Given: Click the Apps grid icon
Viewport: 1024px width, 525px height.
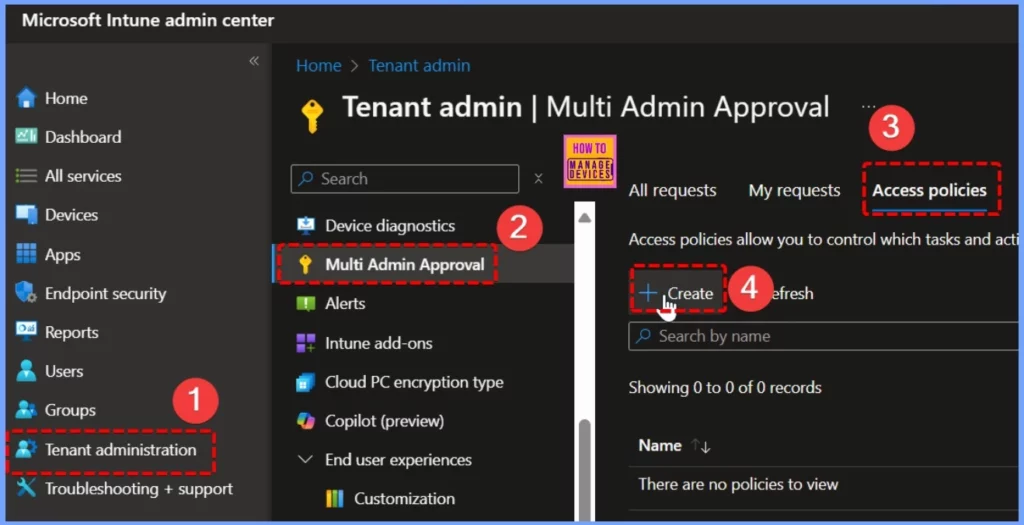Looking at the screenshot, I should pyautogui.click(x=26, y=254).
